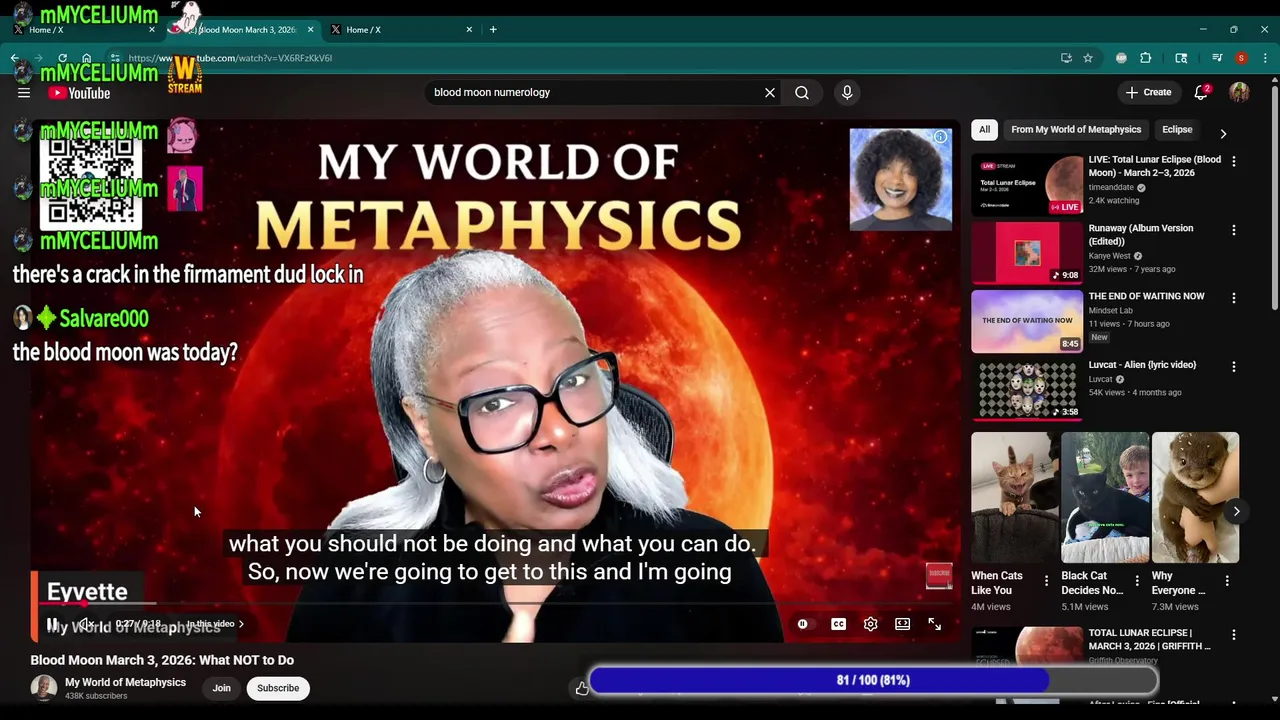
Task: Open the notifications bell
Action: (x=1202, y=92)
